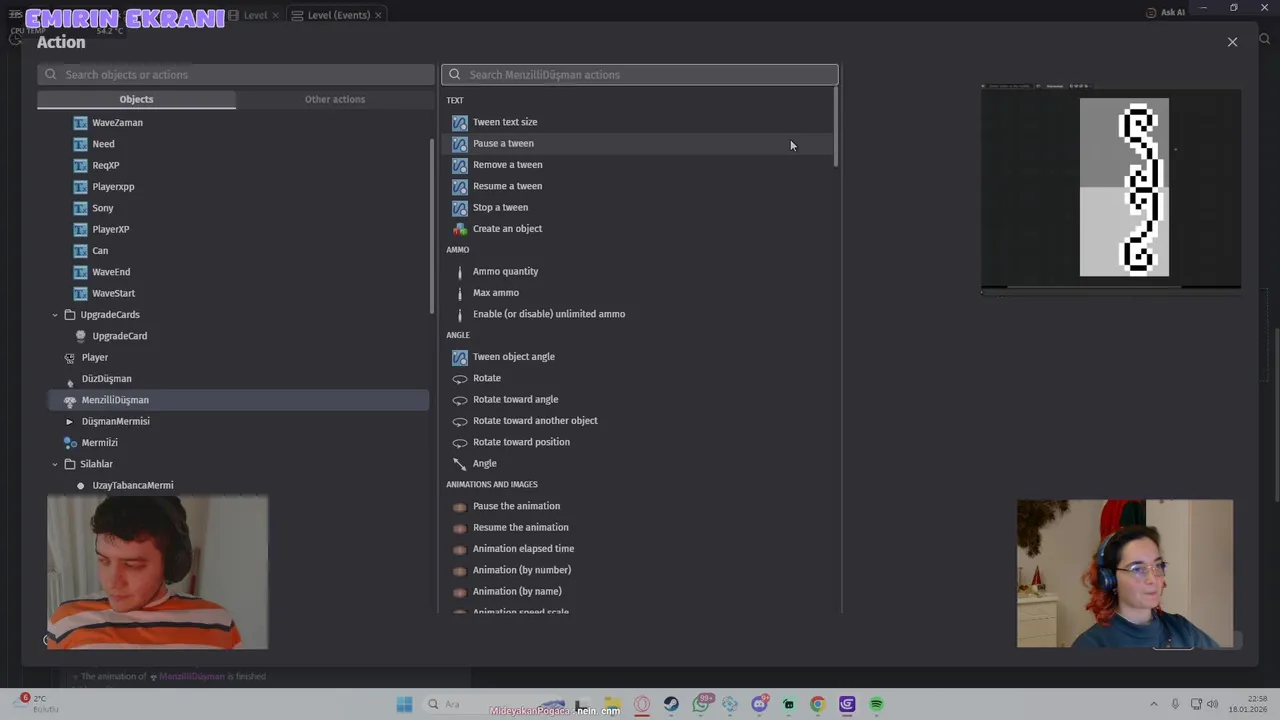Select the MenzilliDüşman object
Image resolution: width=1280 pixels, height=720 pixels.
point(238,400)
